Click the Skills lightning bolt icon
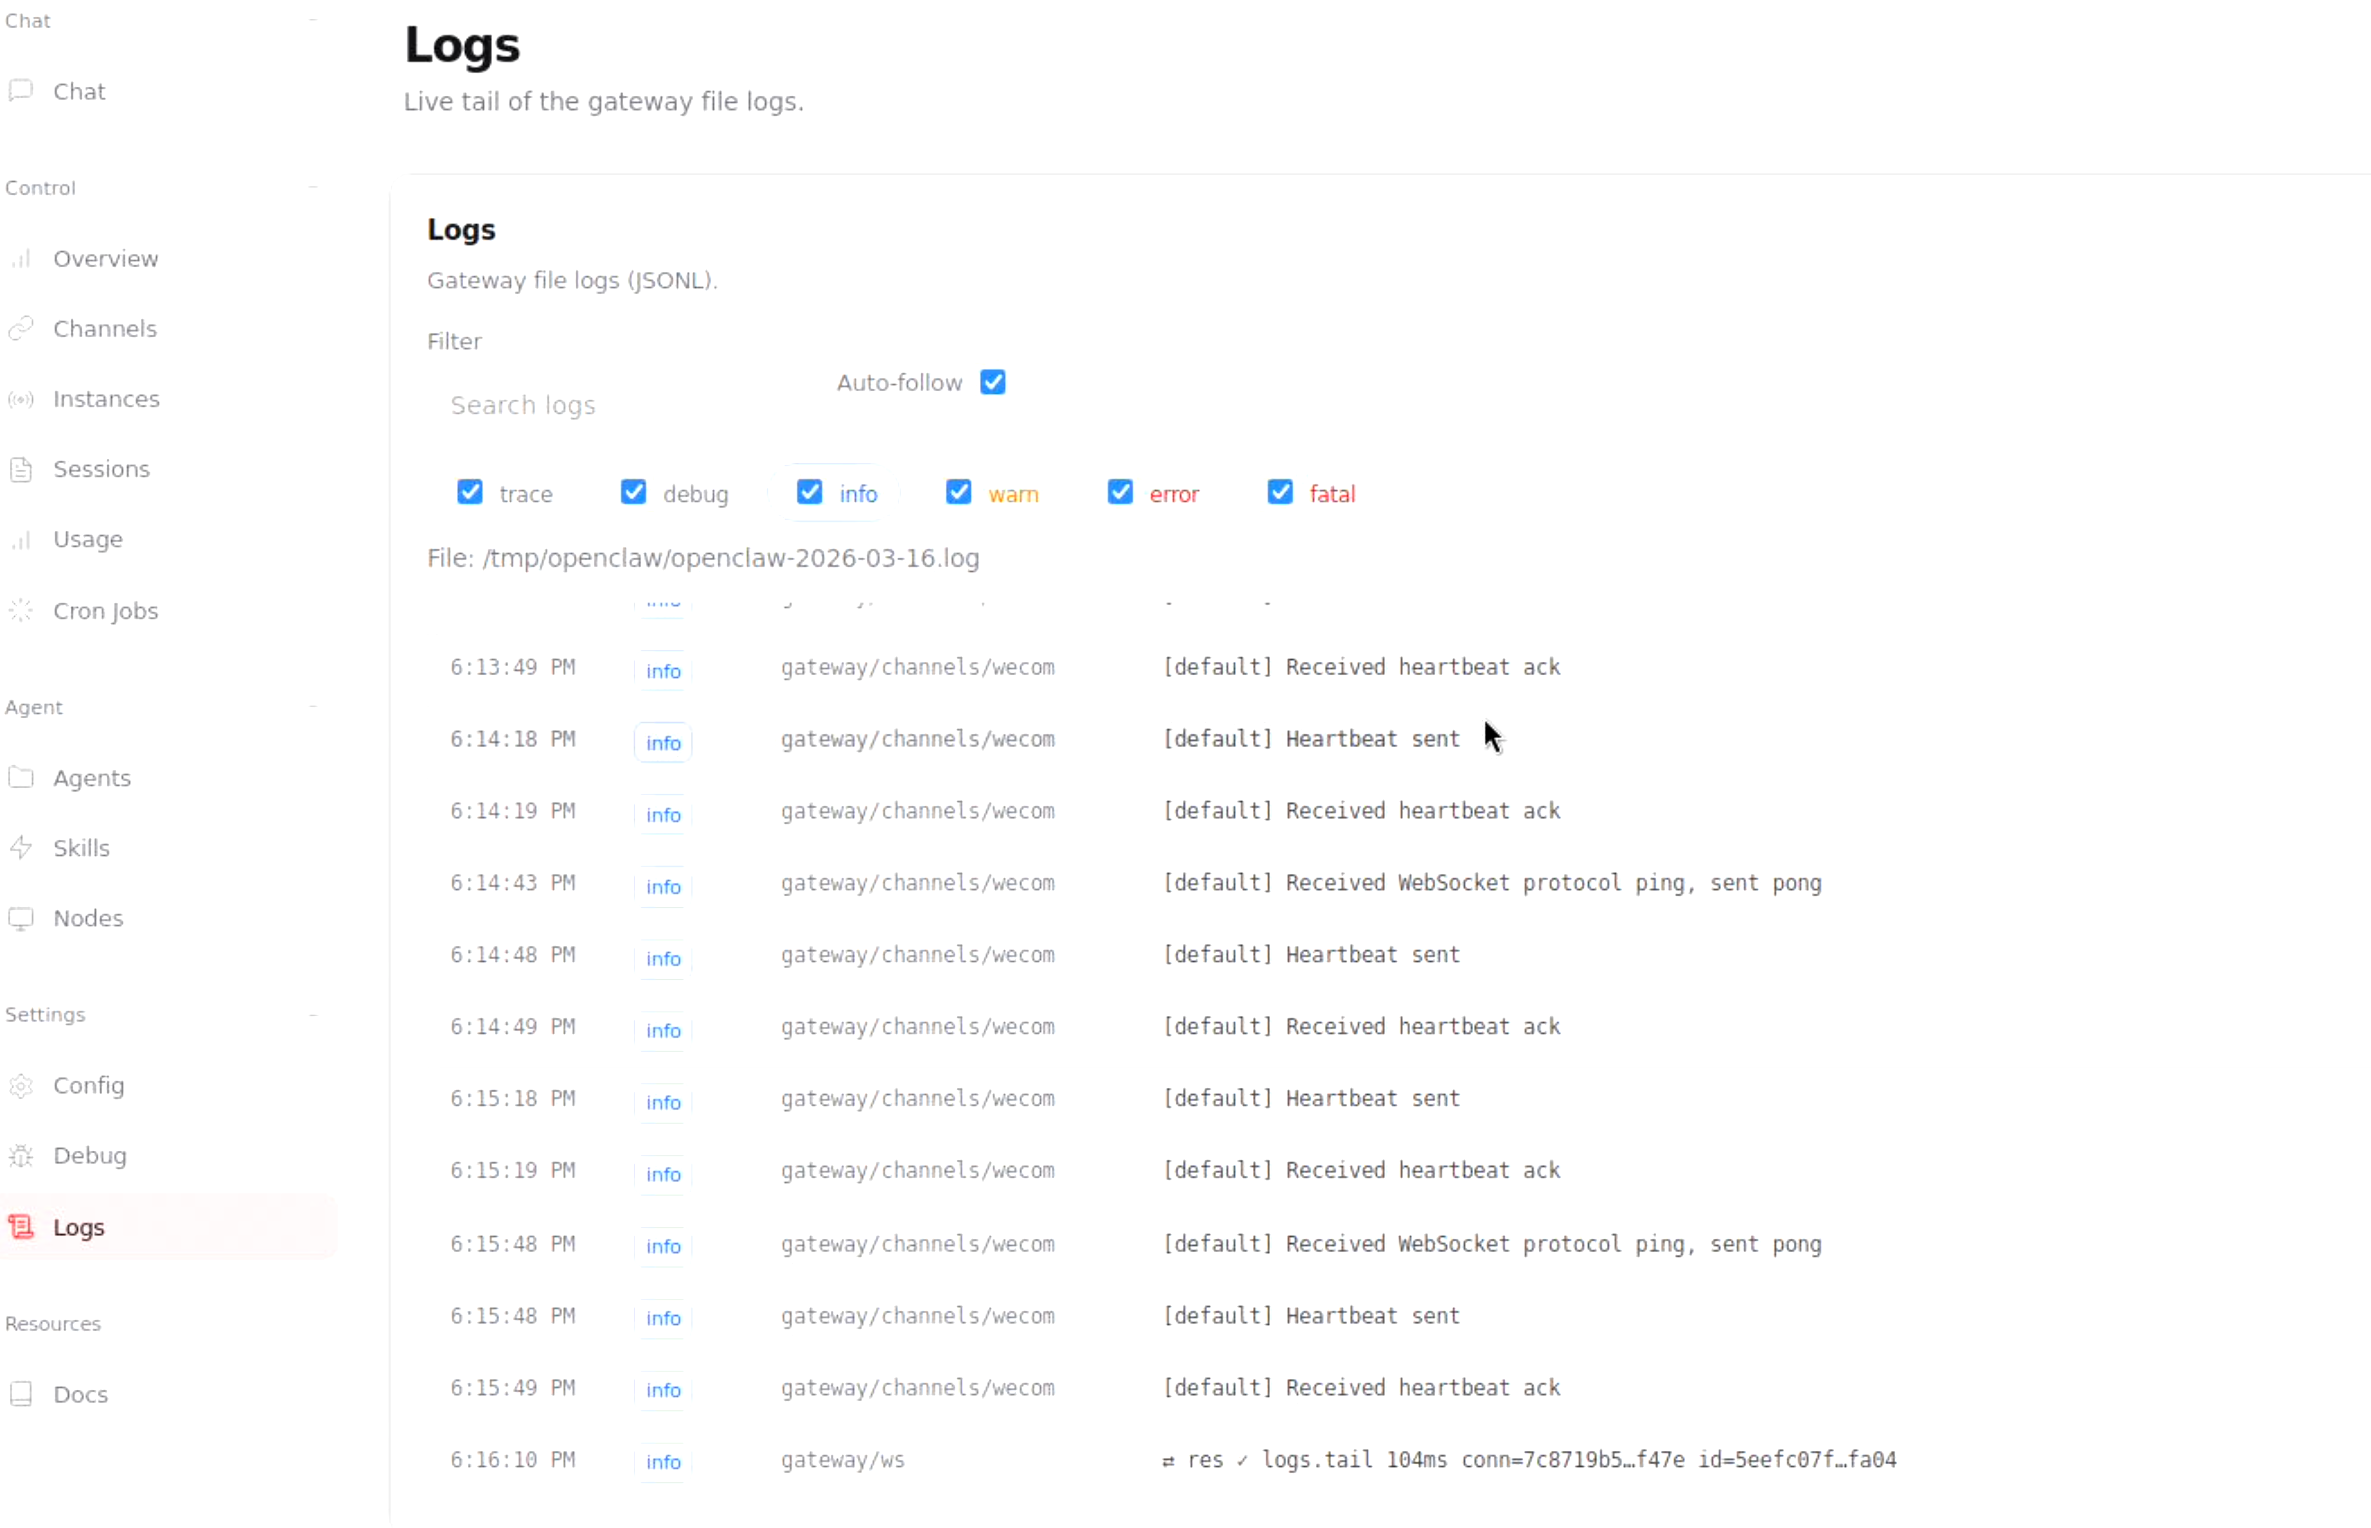Image resolution: width=2371 pixels, height=1528 pixels. click(21, 848)
